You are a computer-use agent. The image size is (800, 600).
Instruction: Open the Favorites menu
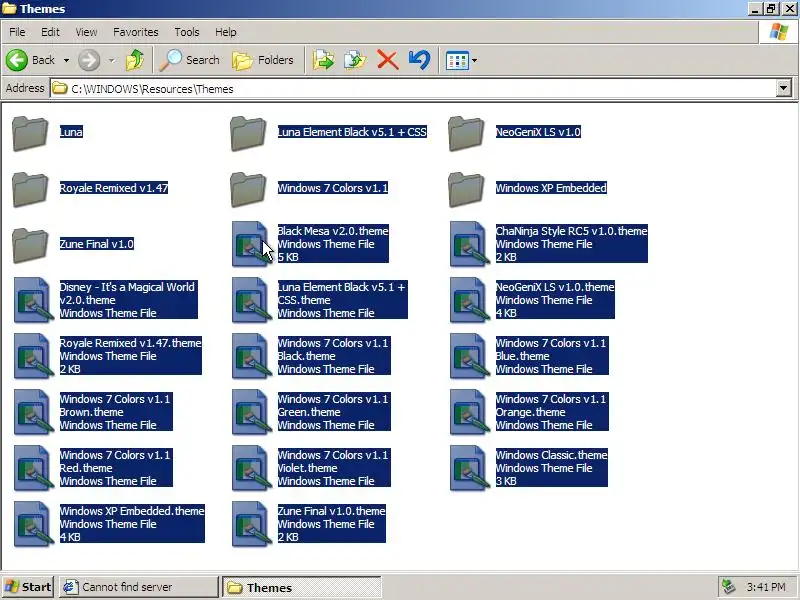[x=136, y=32]
